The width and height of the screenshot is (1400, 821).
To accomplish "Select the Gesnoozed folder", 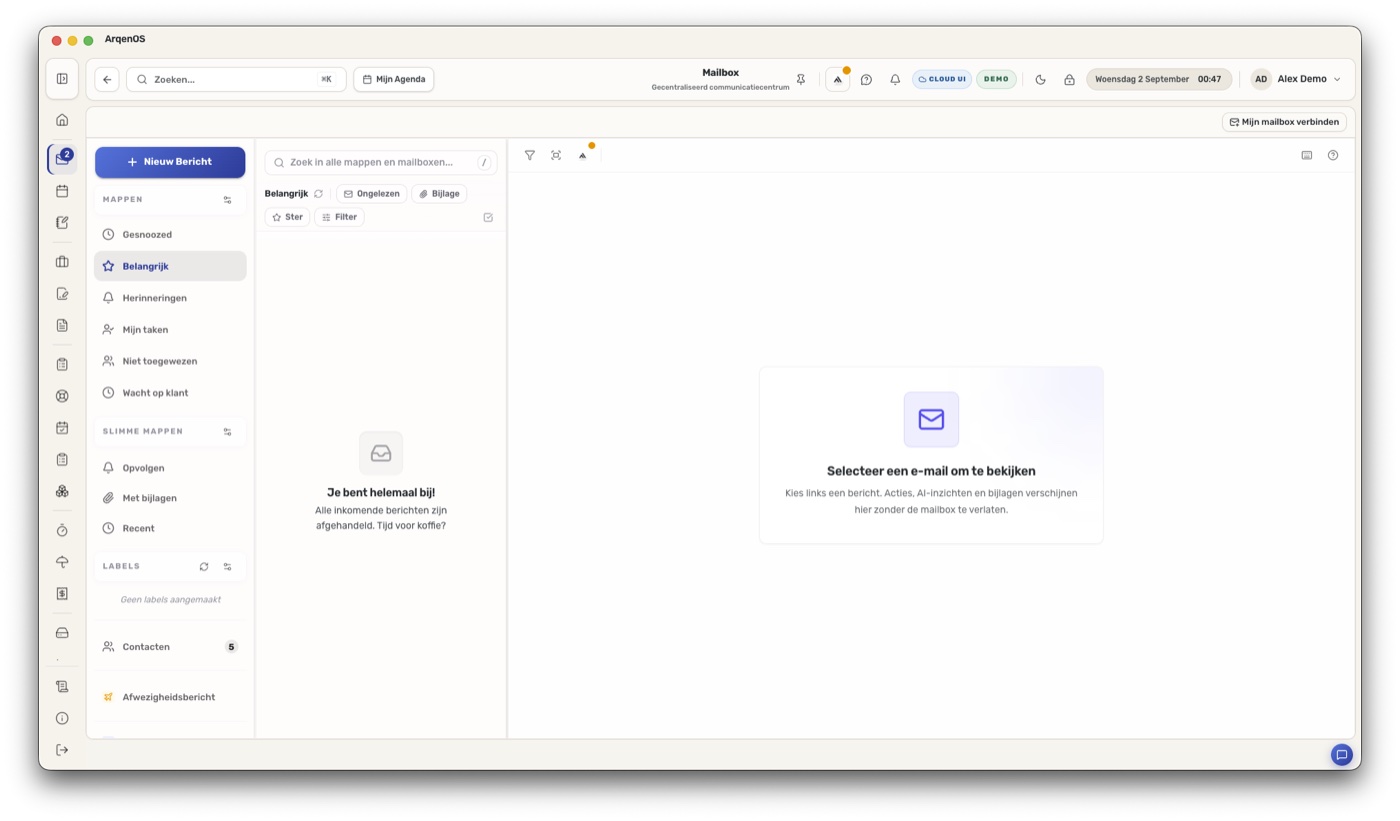I will tap(170, 234).
